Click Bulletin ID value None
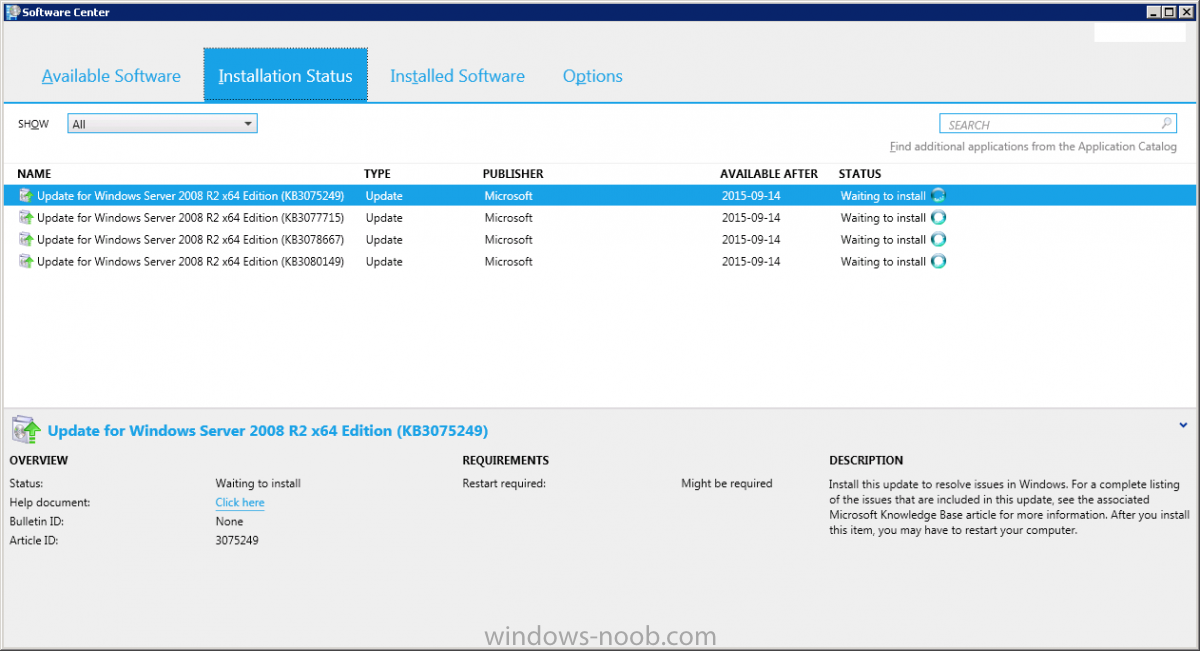This screenshot has width=1200, height=651. (230, 522)
